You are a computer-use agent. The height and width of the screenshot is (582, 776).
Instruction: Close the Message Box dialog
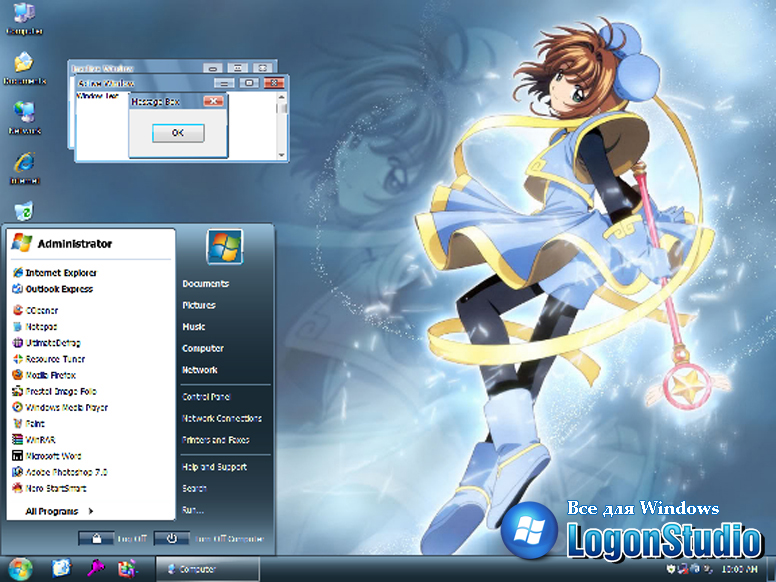213,101
